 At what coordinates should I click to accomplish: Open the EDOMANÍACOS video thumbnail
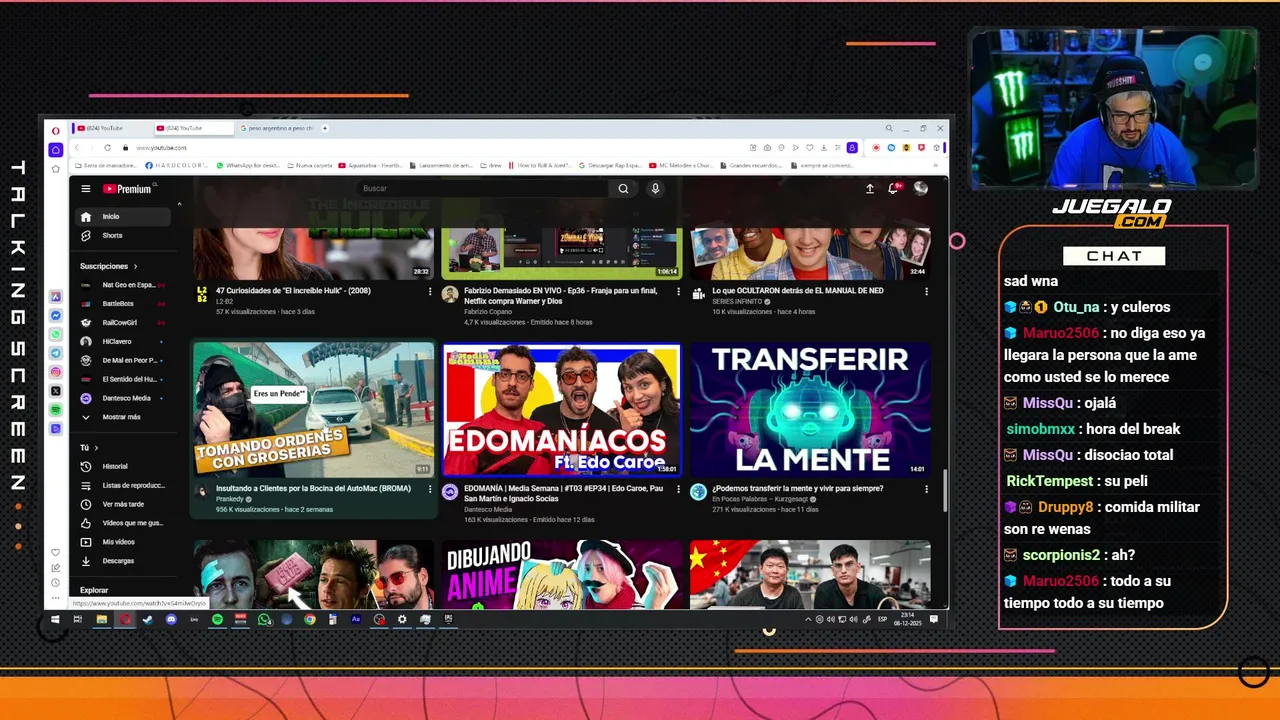click(562, 410)
